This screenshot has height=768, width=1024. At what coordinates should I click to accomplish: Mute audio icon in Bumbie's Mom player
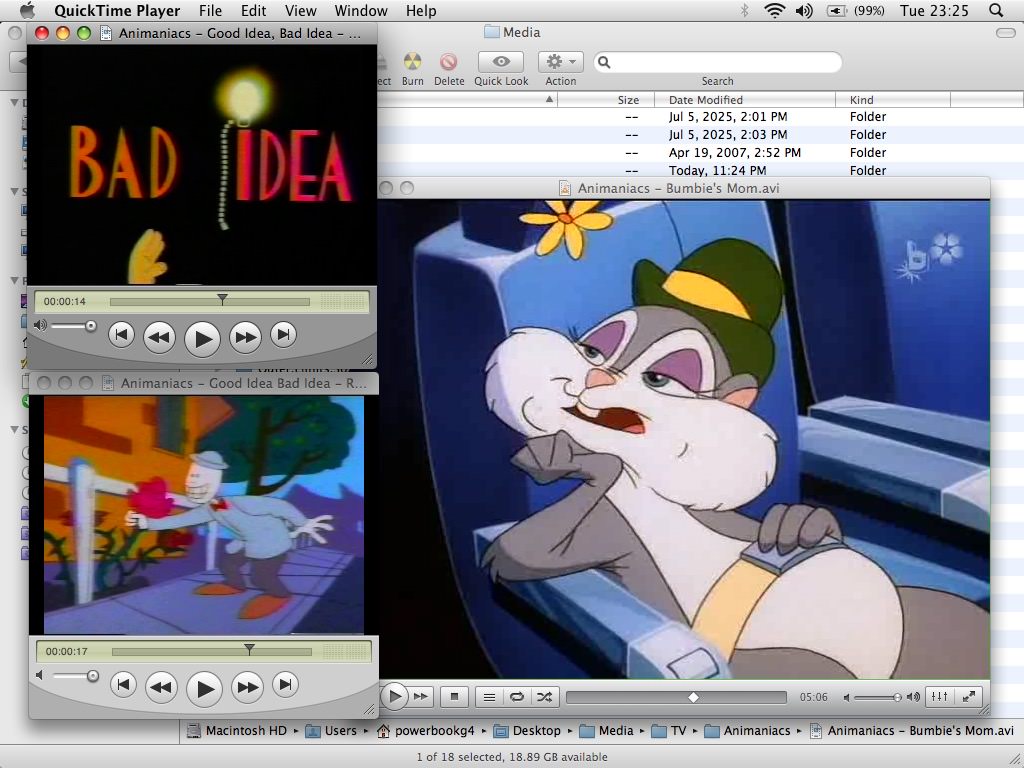click(x=846, y=697)
